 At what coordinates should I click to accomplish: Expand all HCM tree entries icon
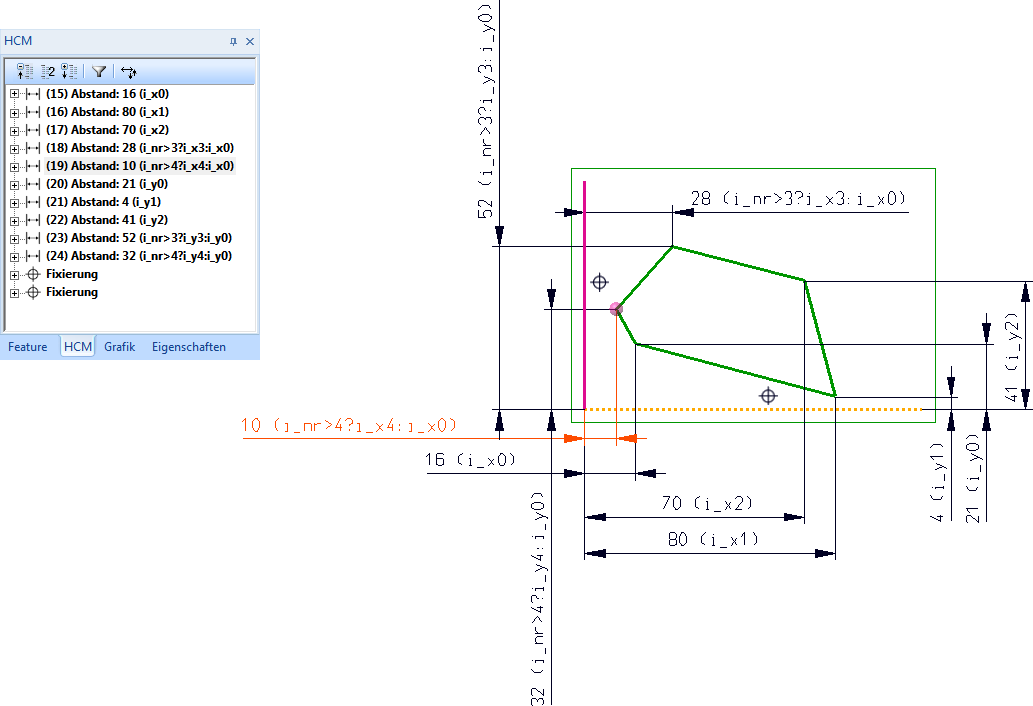(69, 71)
